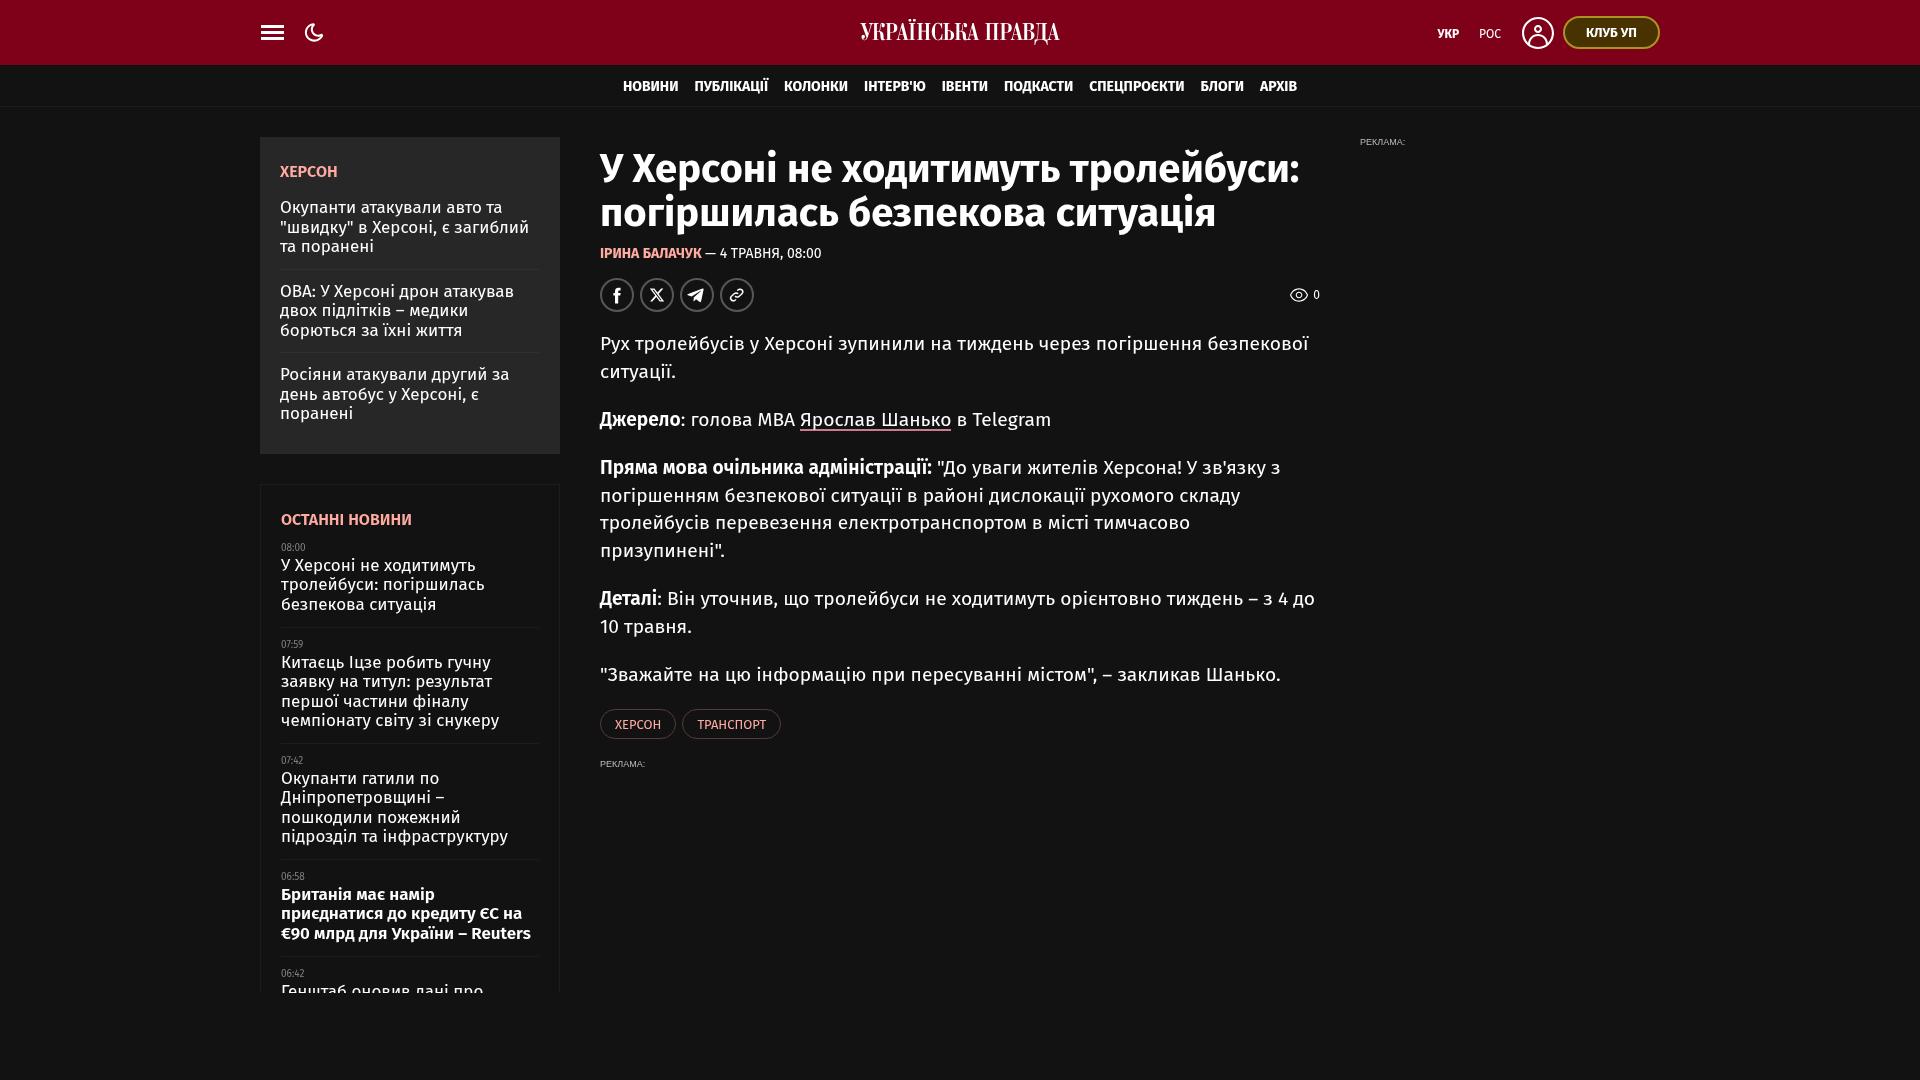Open the НОВИНИ menu item
The image size is (1920, 1080).
[651, 87]
